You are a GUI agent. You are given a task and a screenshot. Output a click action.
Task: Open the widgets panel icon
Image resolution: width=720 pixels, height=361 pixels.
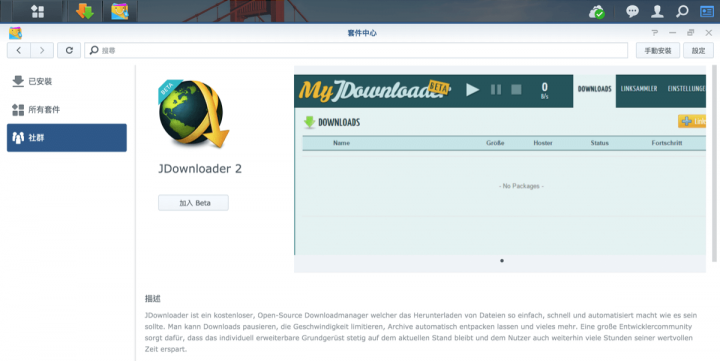coord(707,11)
